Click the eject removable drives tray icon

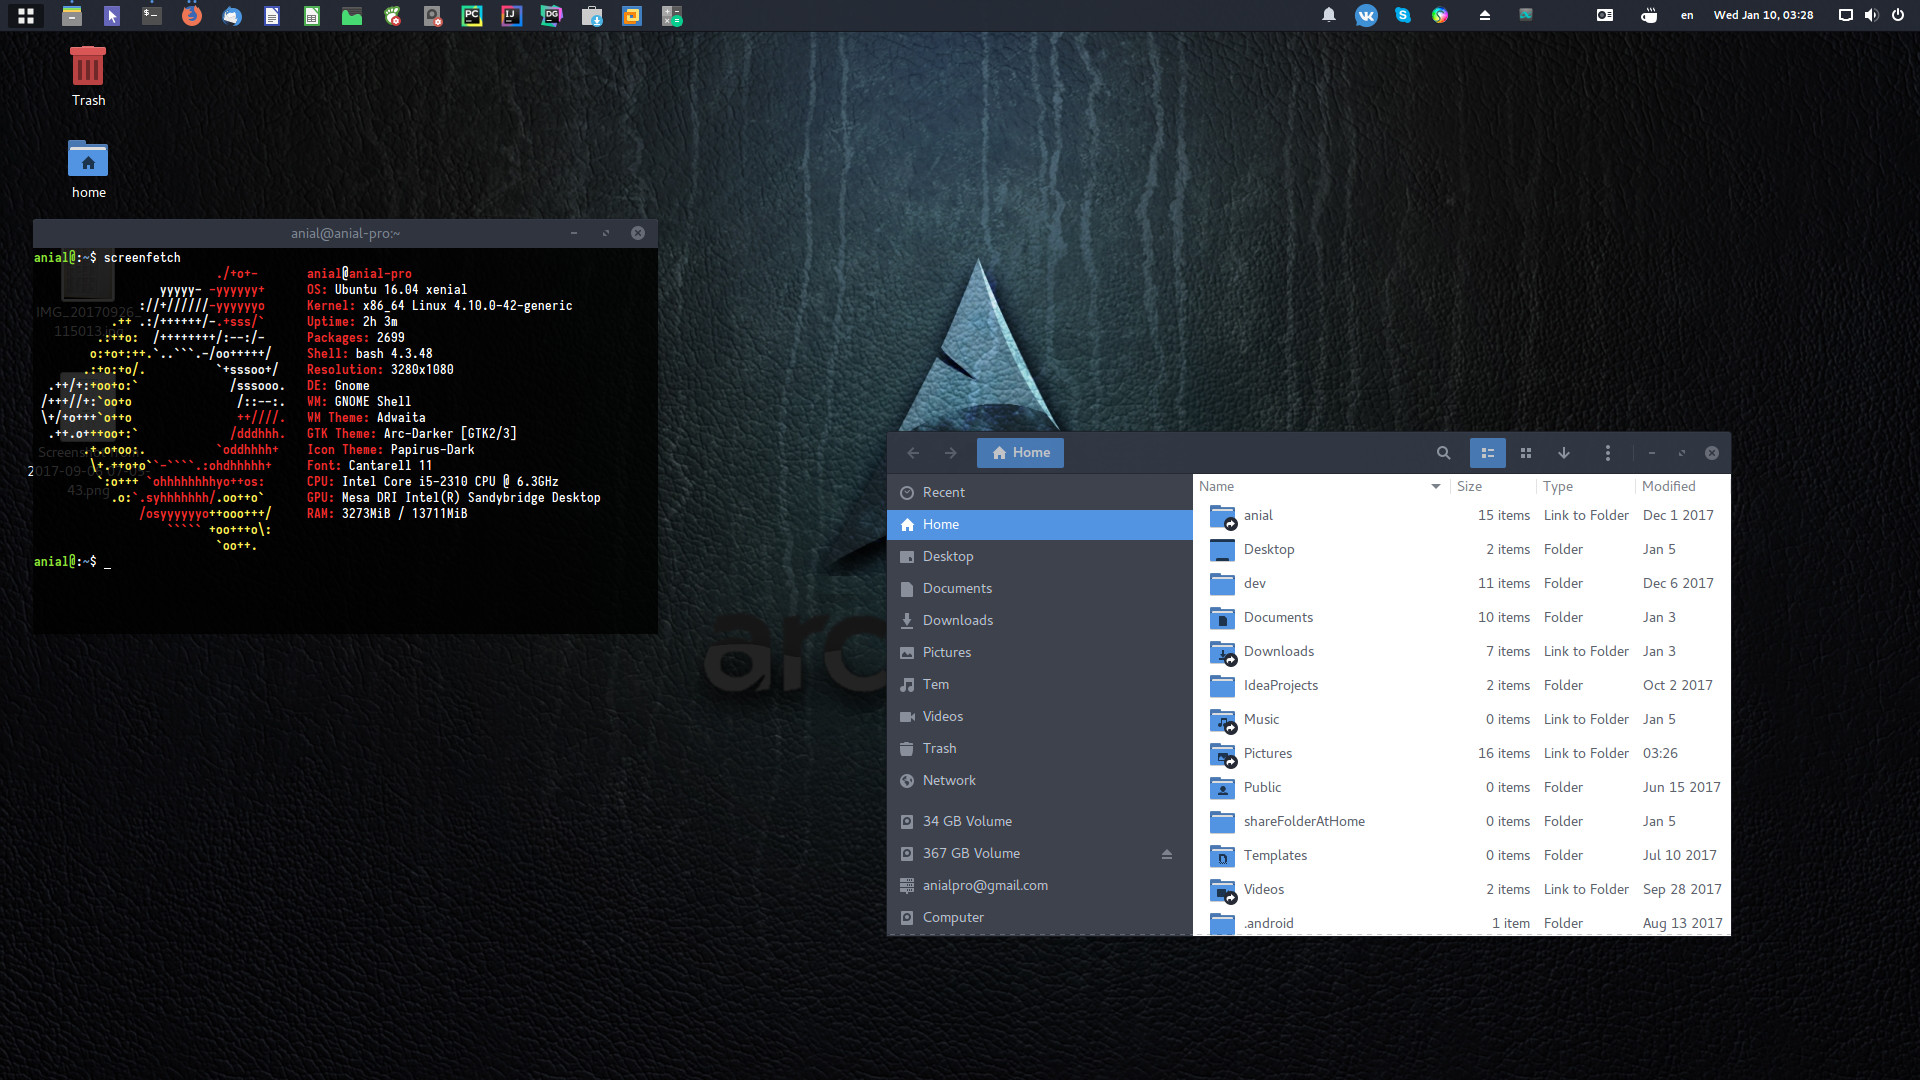pos(1485,15)
